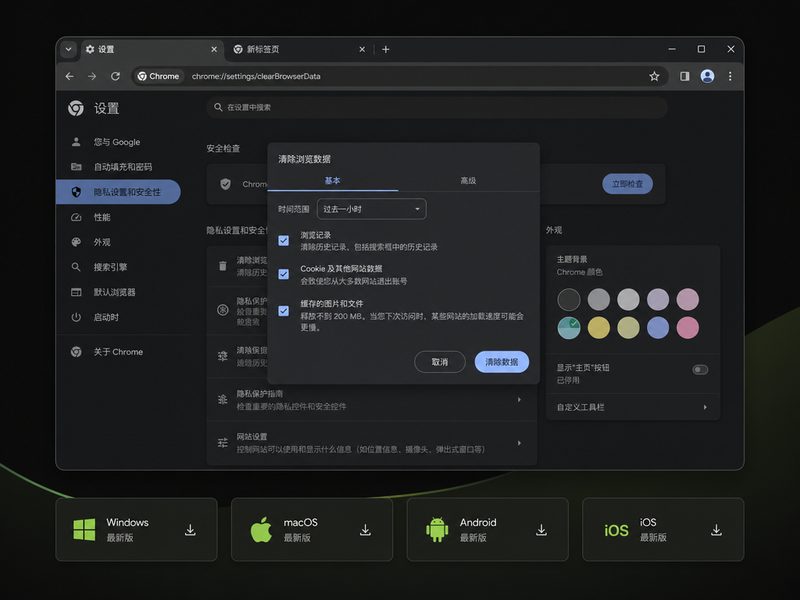The width and height of the screenshot is (800, 600).
Task: Download iOS version via download icon
Action: coord(716,530)
